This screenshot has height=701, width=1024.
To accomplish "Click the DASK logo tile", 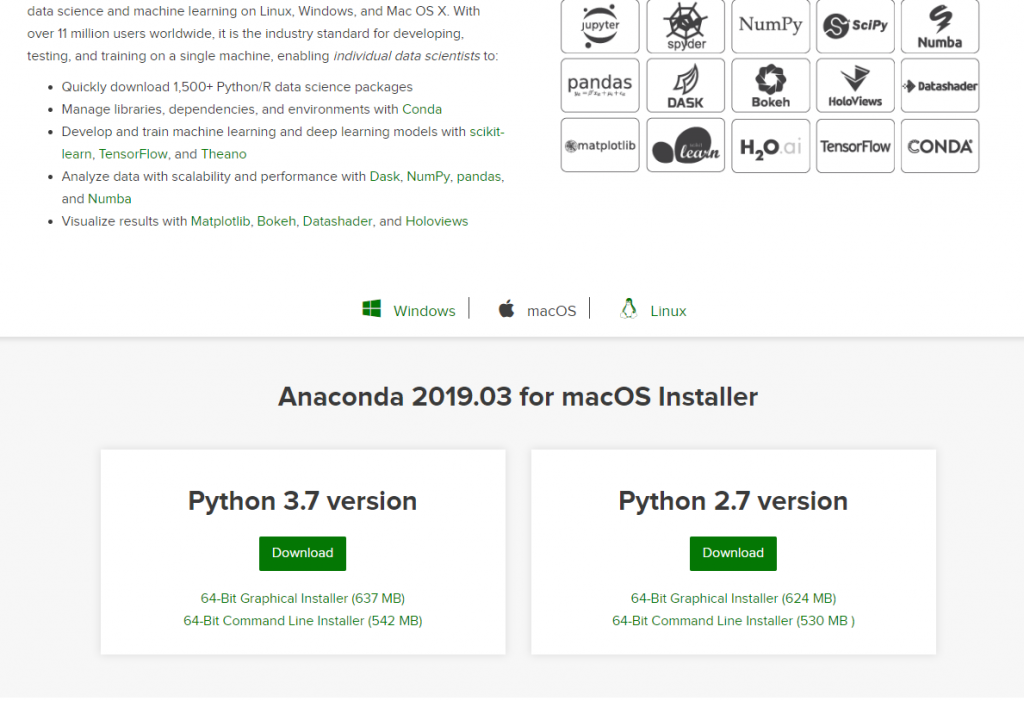I will pos(685,86).
